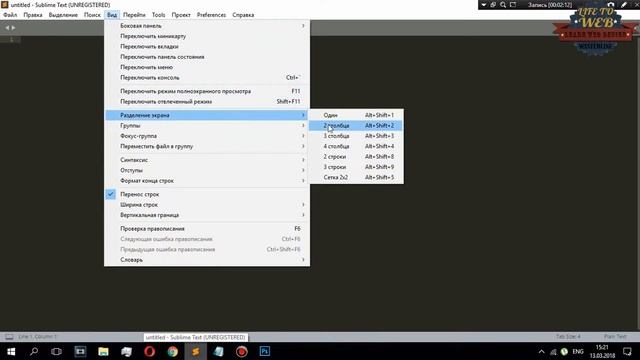Launch Opera browser from taskbar
The image size is (640, 360).
coord(149,351)
